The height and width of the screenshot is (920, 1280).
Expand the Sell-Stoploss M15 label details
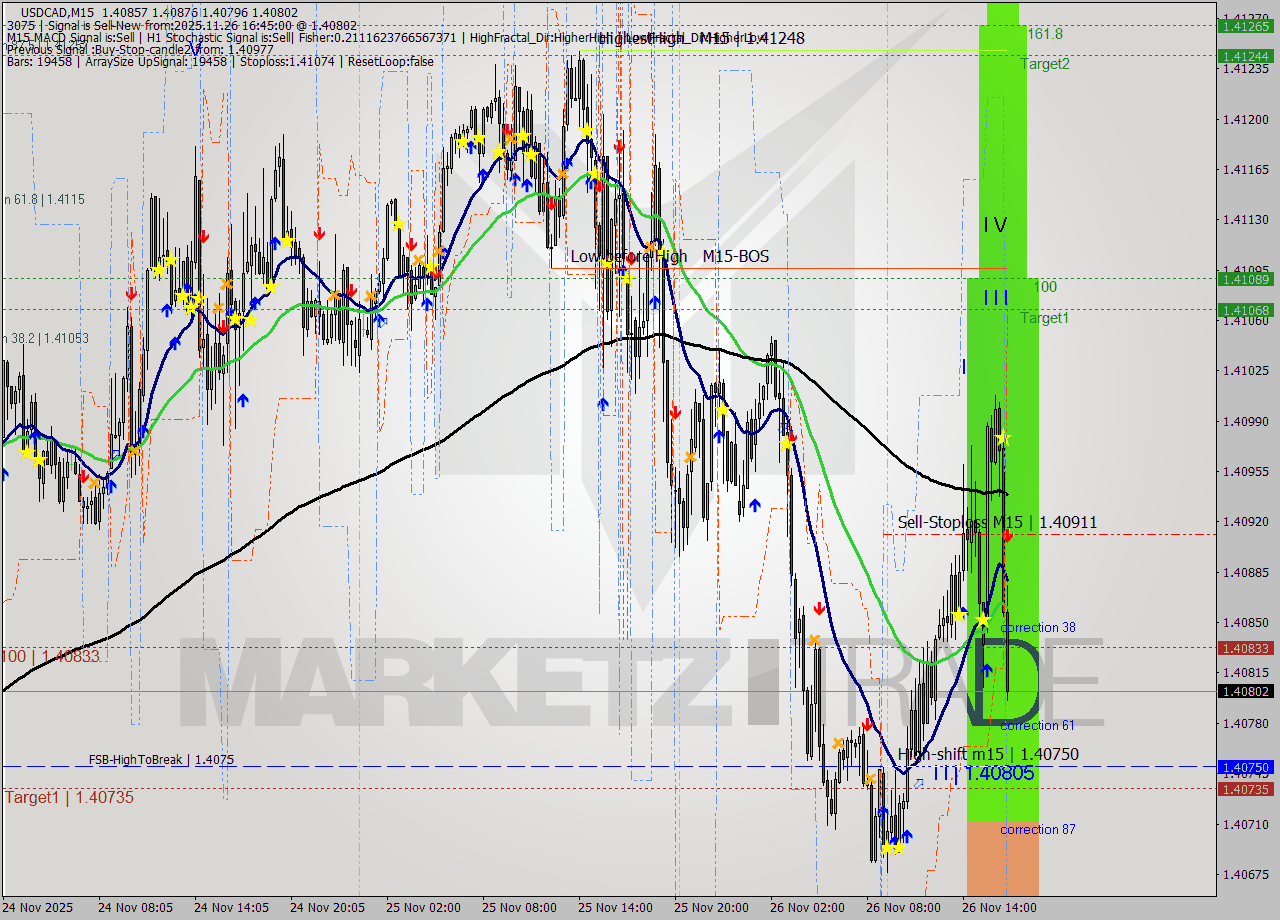(x=997, y=522)
